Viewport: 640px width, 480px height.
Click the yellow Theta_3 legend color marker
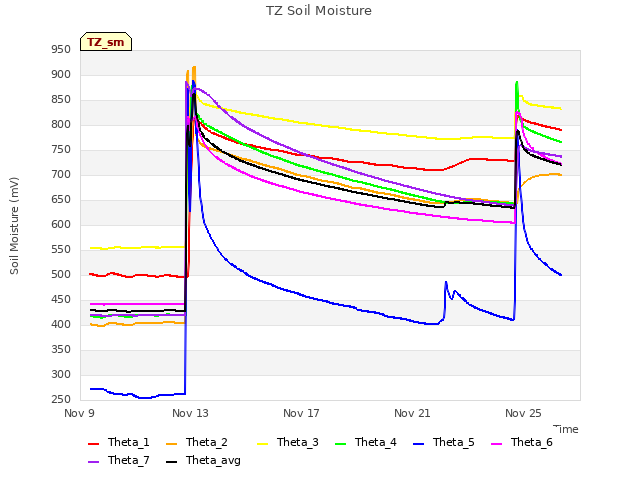pos(262,444)
